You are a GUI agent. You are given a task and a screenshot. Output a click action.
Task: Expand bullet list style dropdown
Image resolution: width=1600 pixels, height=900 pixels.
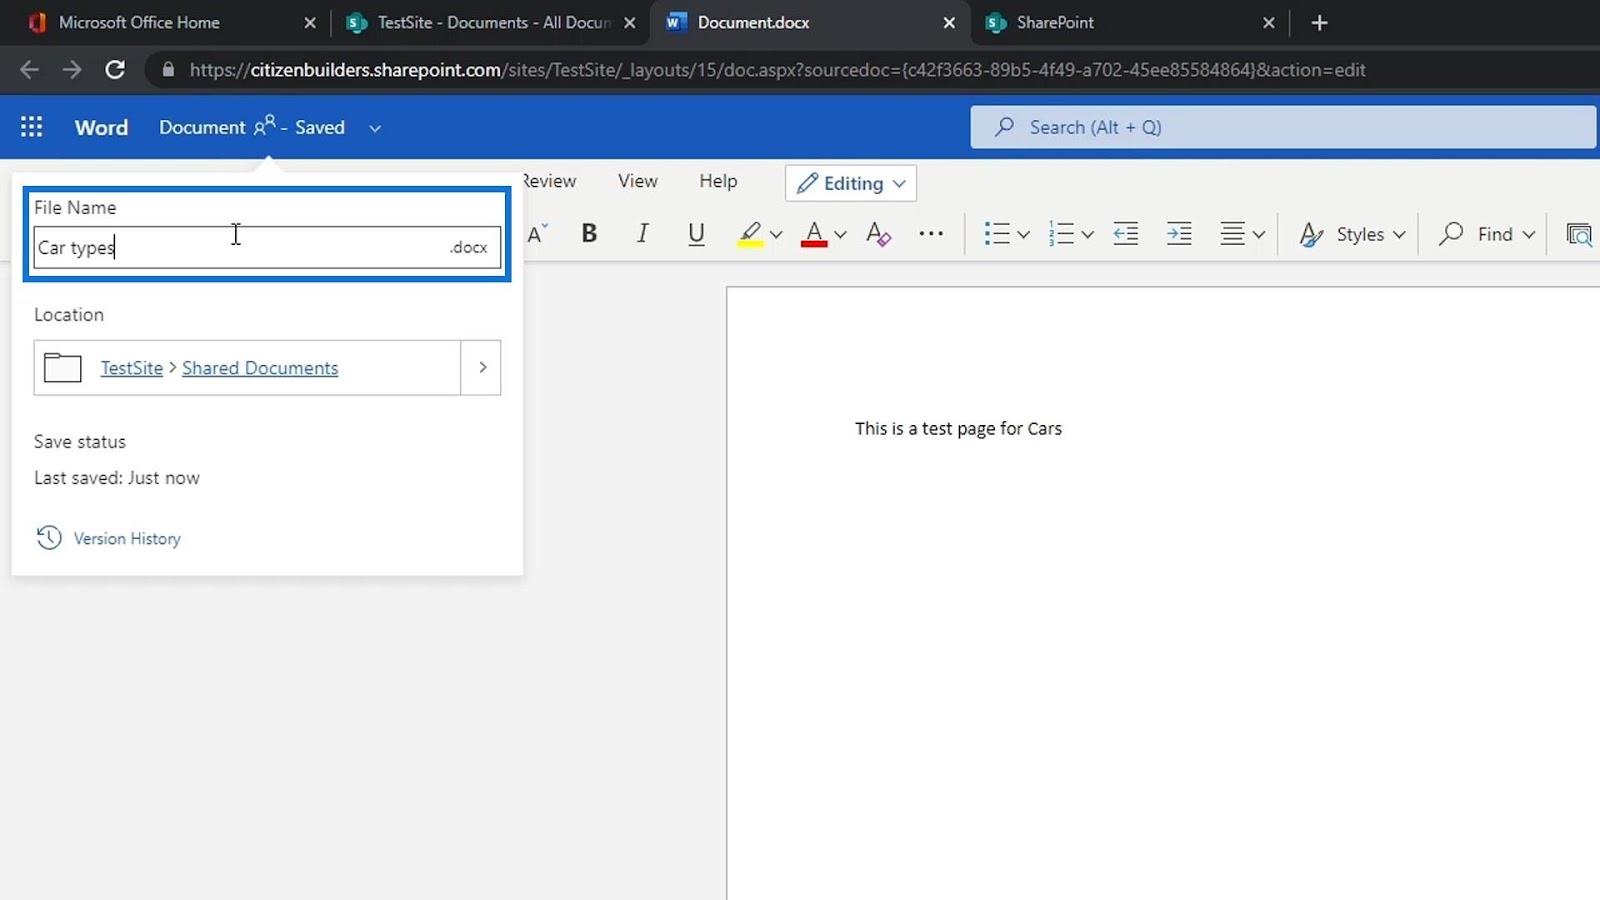[1023, 235]
